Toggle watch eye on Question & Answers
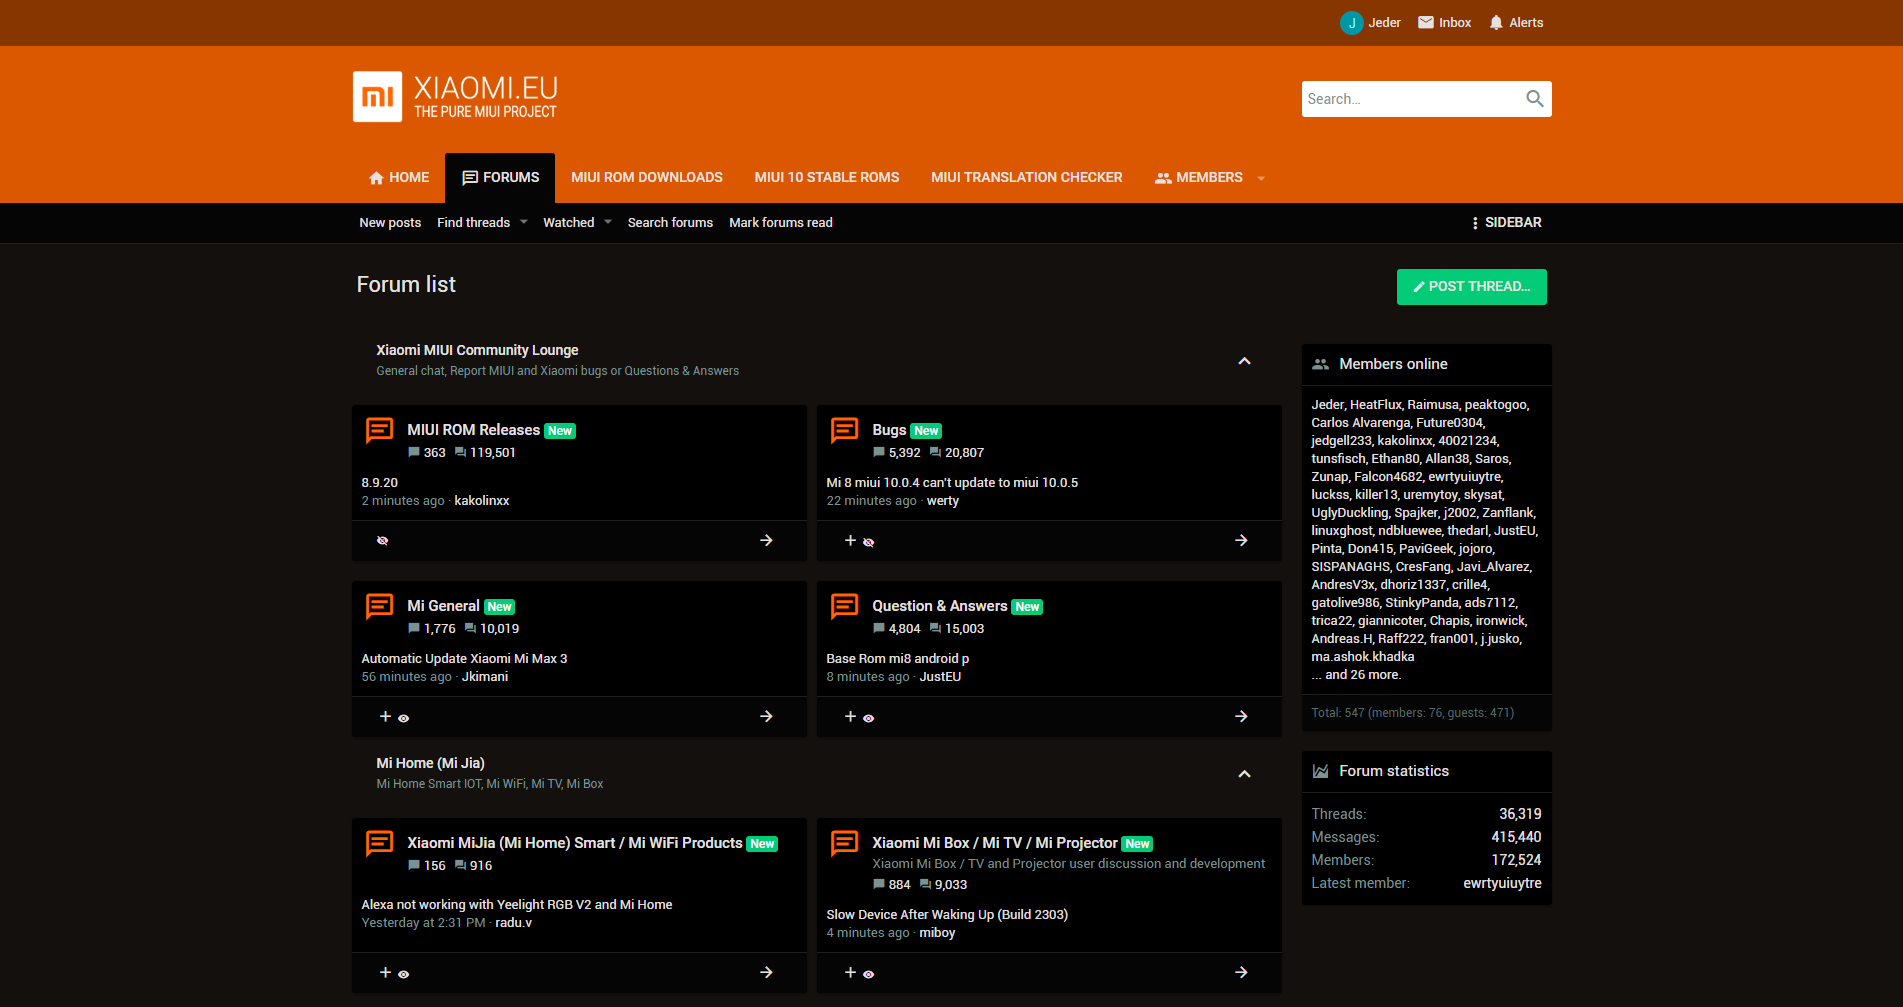 coord(868,718)
